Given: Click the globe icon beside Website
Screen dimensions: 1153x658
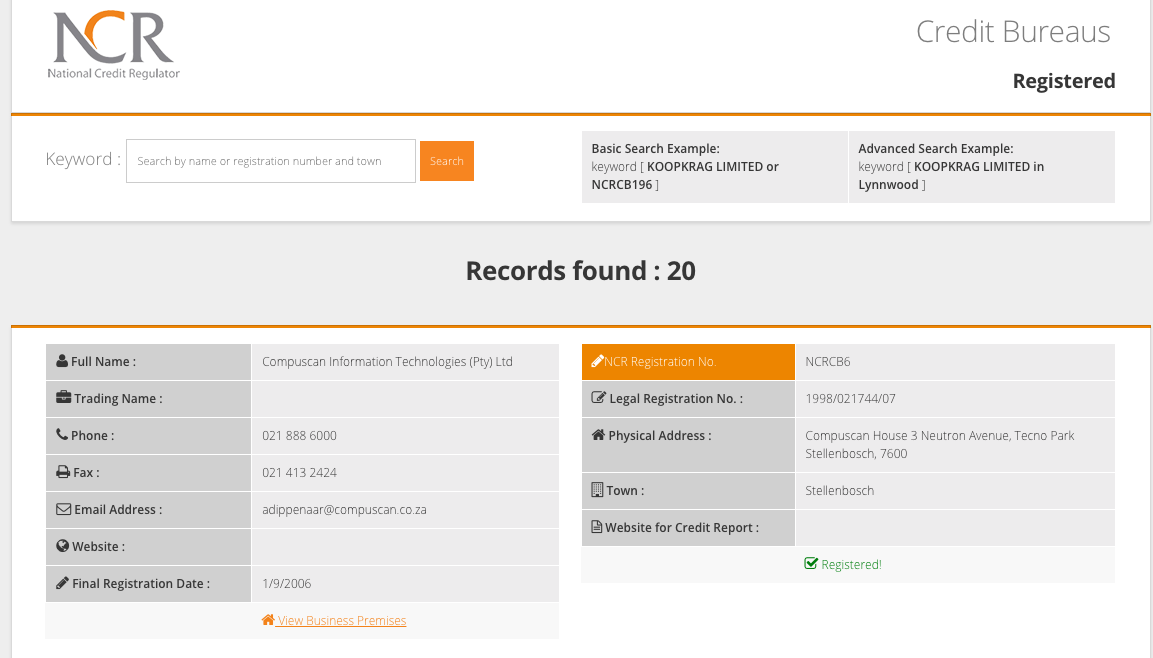Looking at the screenshot, I should click(63, 546).
